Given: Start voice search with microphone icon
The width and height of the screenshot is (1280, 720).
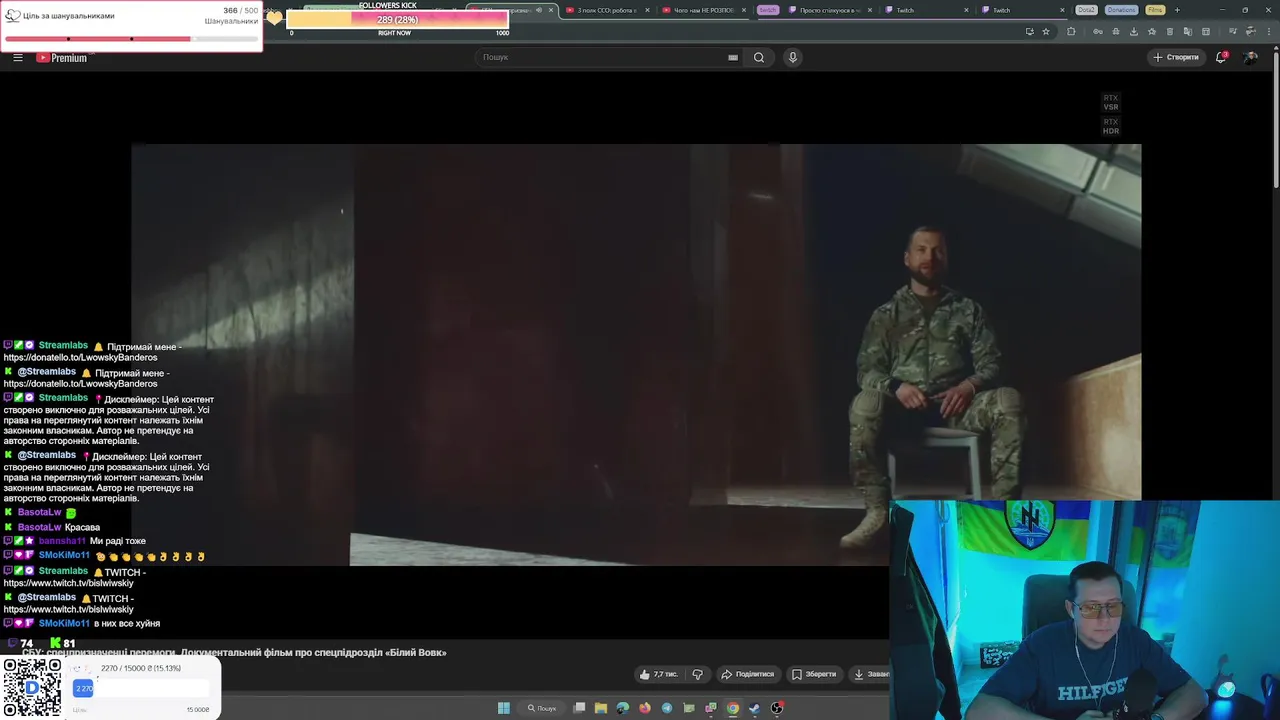Looking at the screenshot, I should [x=793, y=57].
